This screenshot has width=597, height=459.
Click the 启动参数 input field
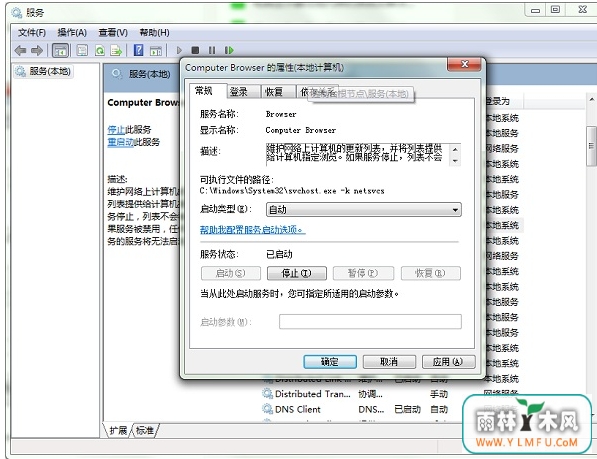[x=370, y=322]
